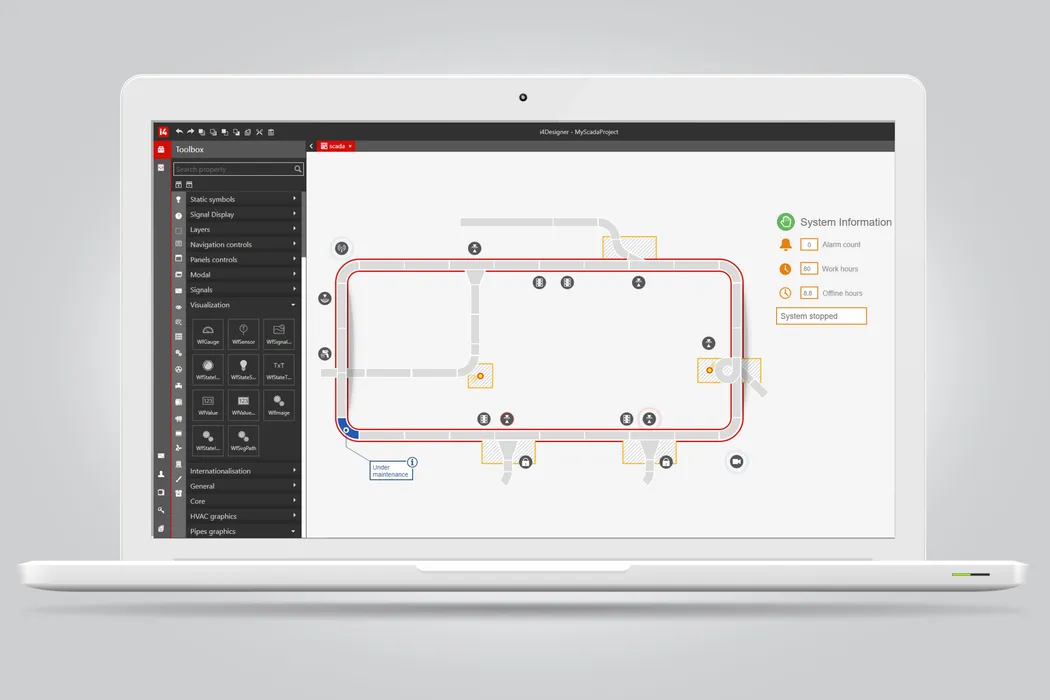Click the Visualization eye category icon
The width and height of the screenshot is (1050, 700).
tap(178, 307)
